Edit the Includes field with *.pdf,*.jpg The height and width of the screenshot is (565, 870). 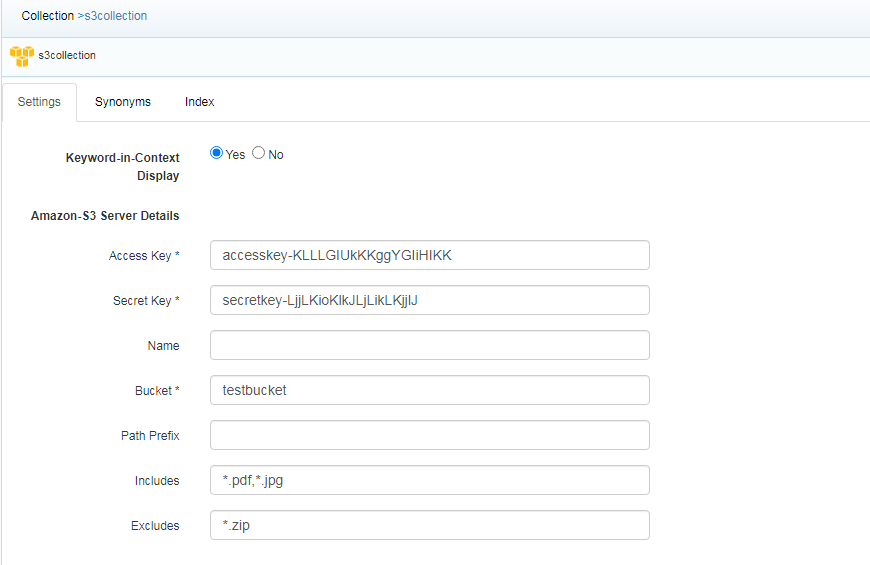coord(429,480)
